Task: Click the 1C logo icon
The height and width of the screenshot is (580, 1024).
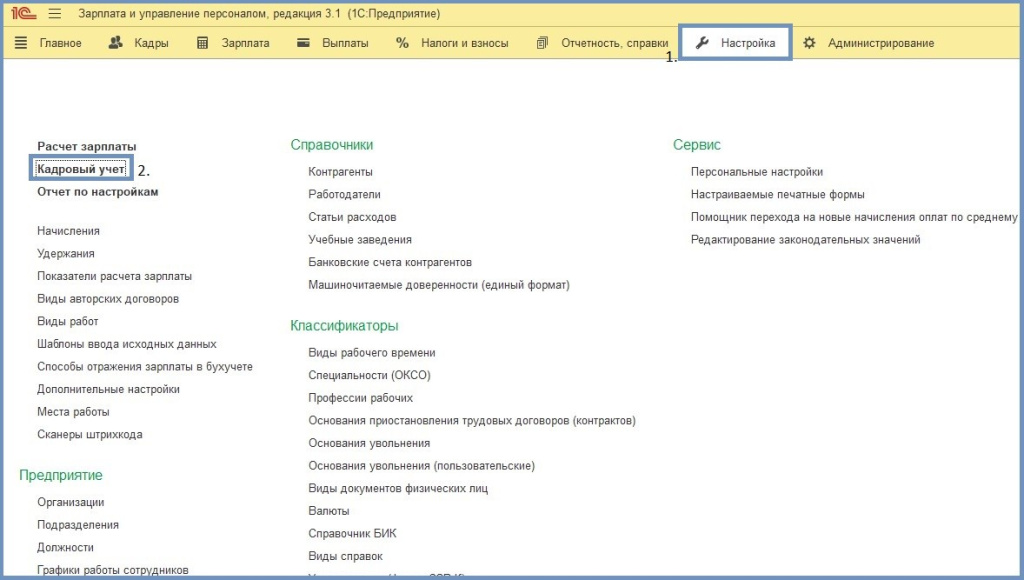Action: (22, 14)
